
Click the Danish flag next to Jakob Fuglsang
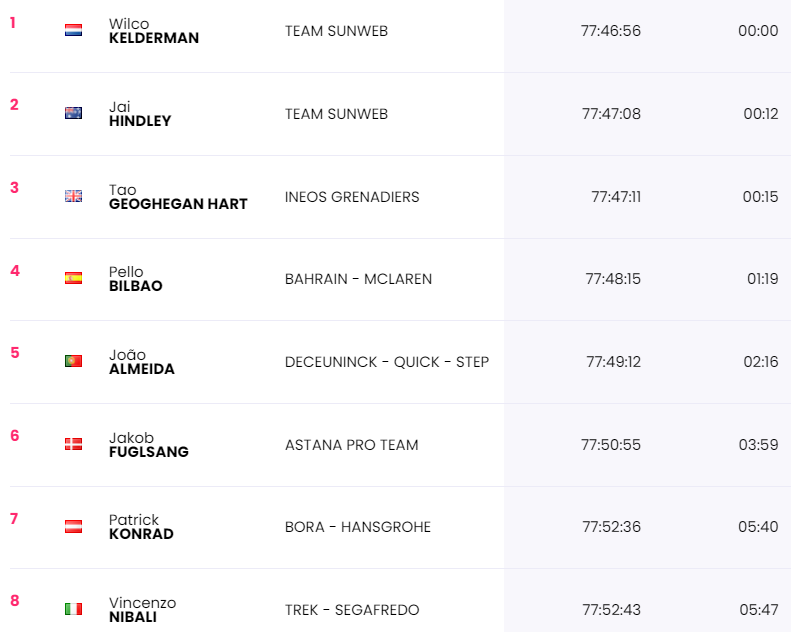coord(73,444)
